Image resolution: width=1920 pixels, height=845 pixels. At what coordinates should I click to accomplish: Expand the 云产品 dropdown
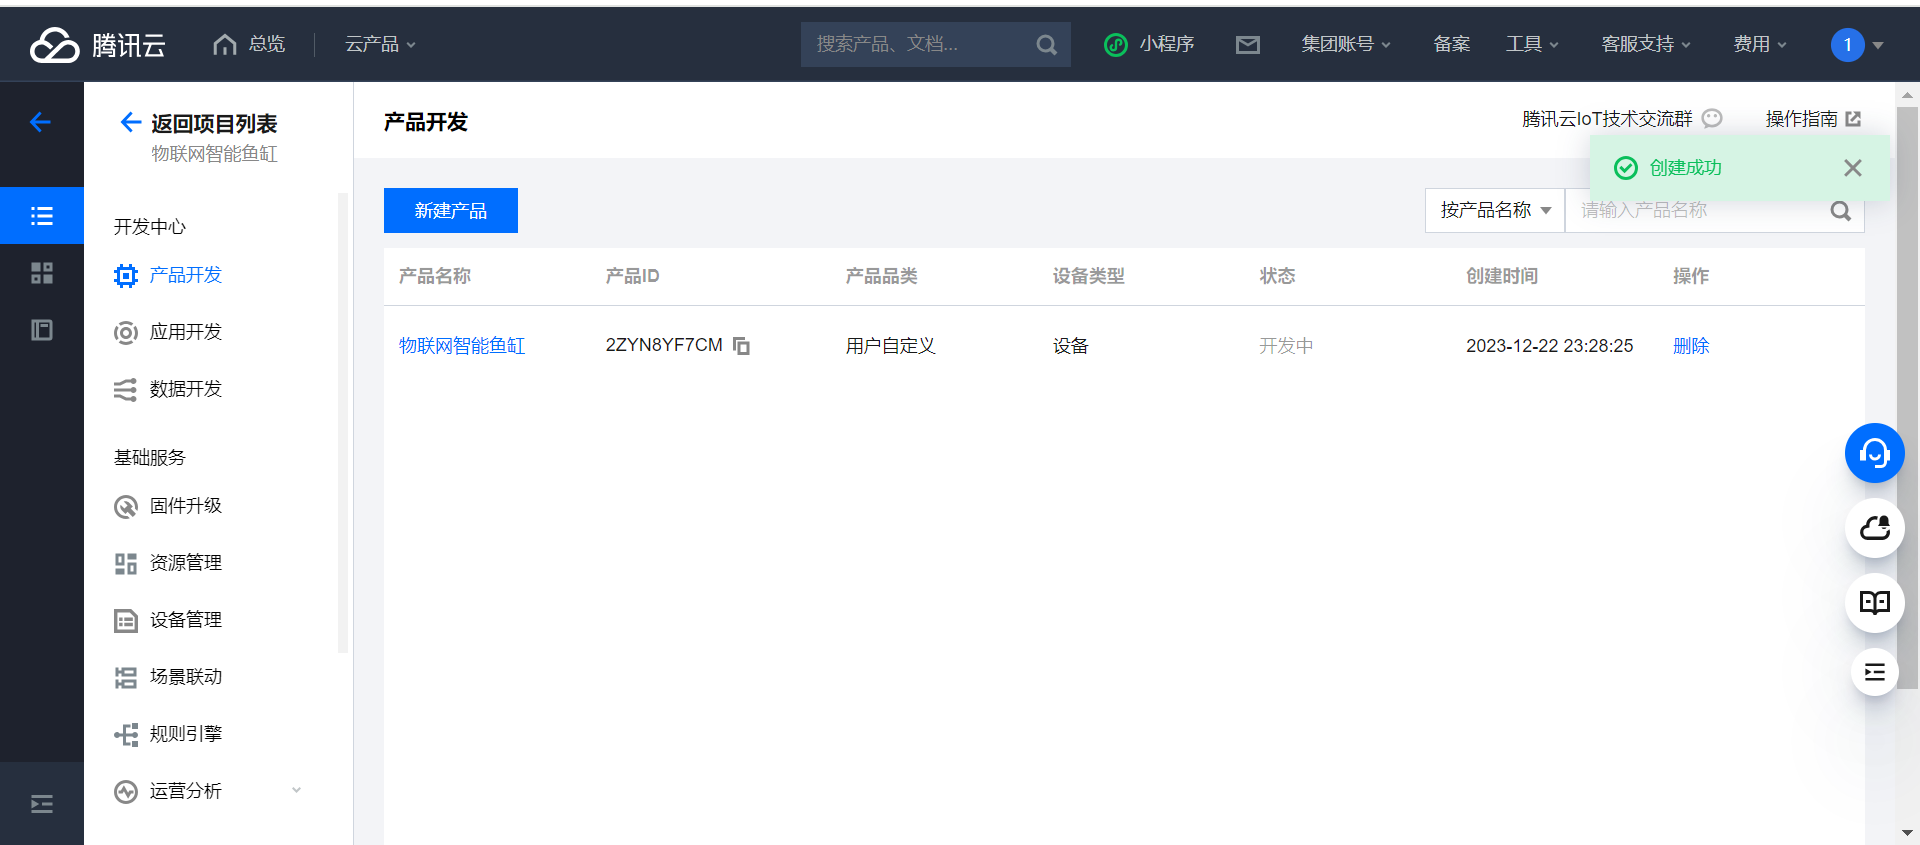380,44
